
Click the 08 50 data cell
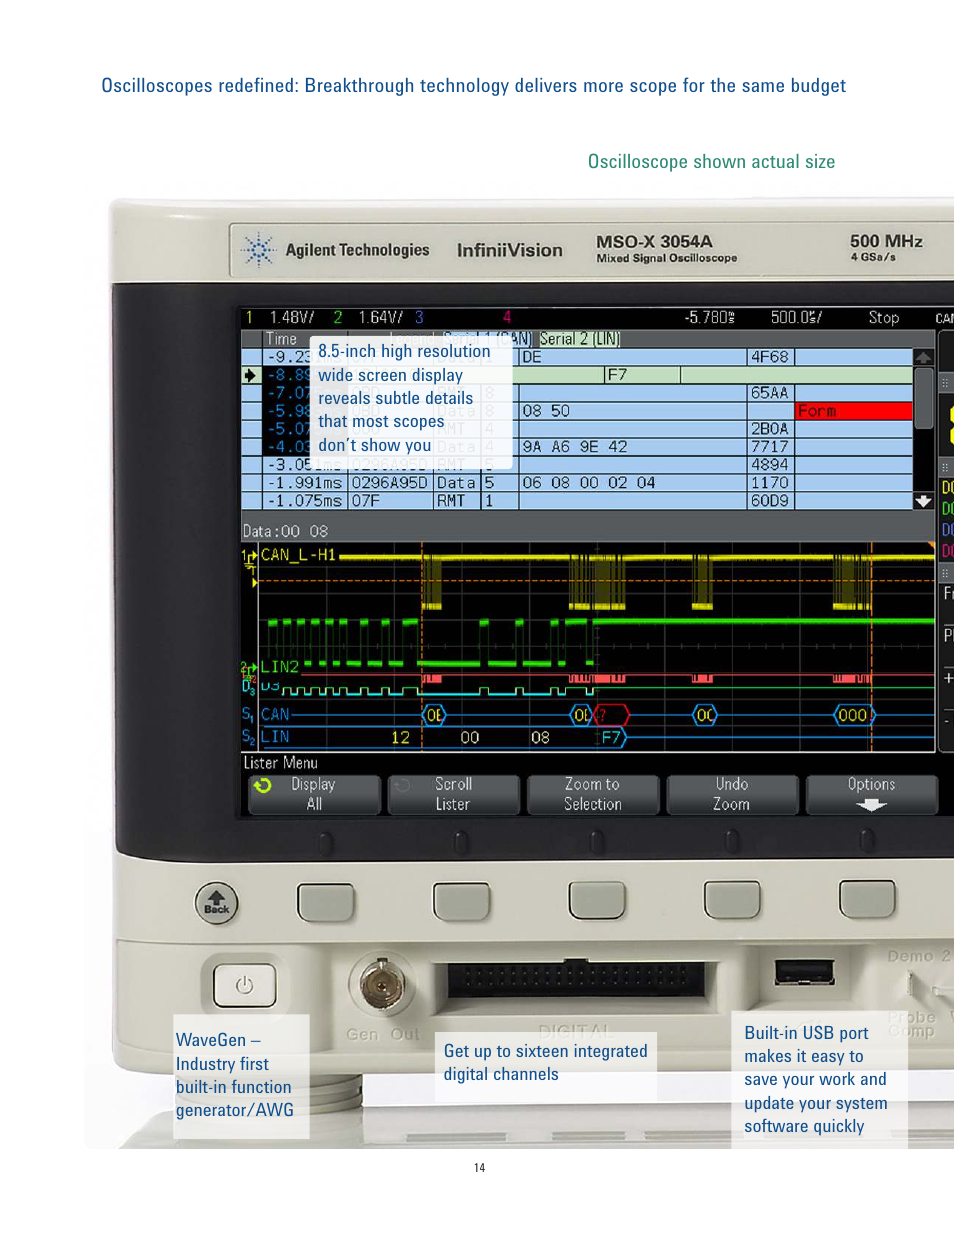point(632,411)
